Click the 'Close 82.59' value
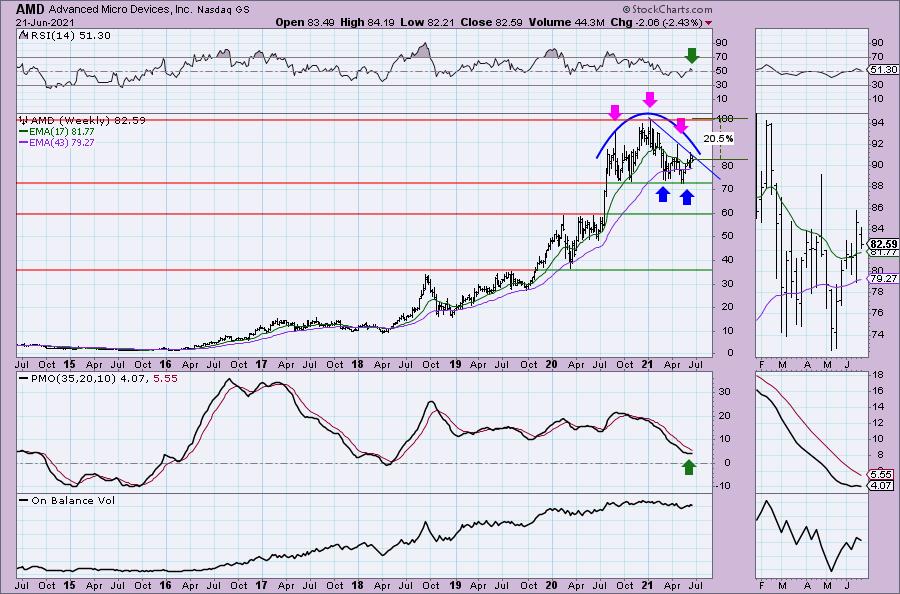900x594 pixels. (491, 22)
